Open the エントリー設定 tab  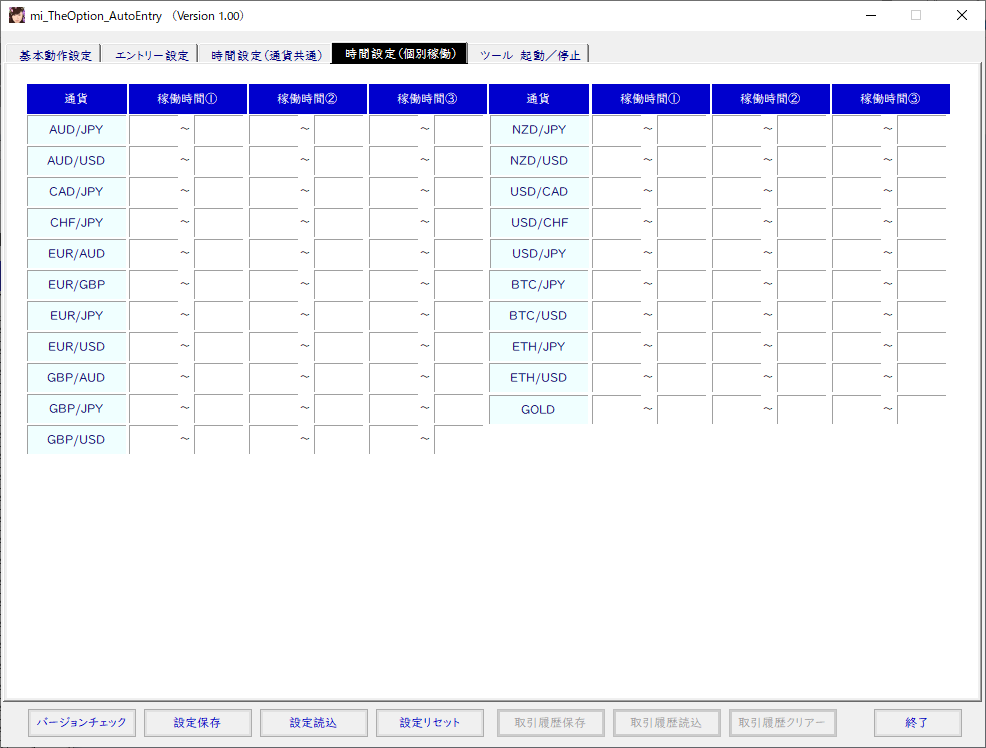152,55
